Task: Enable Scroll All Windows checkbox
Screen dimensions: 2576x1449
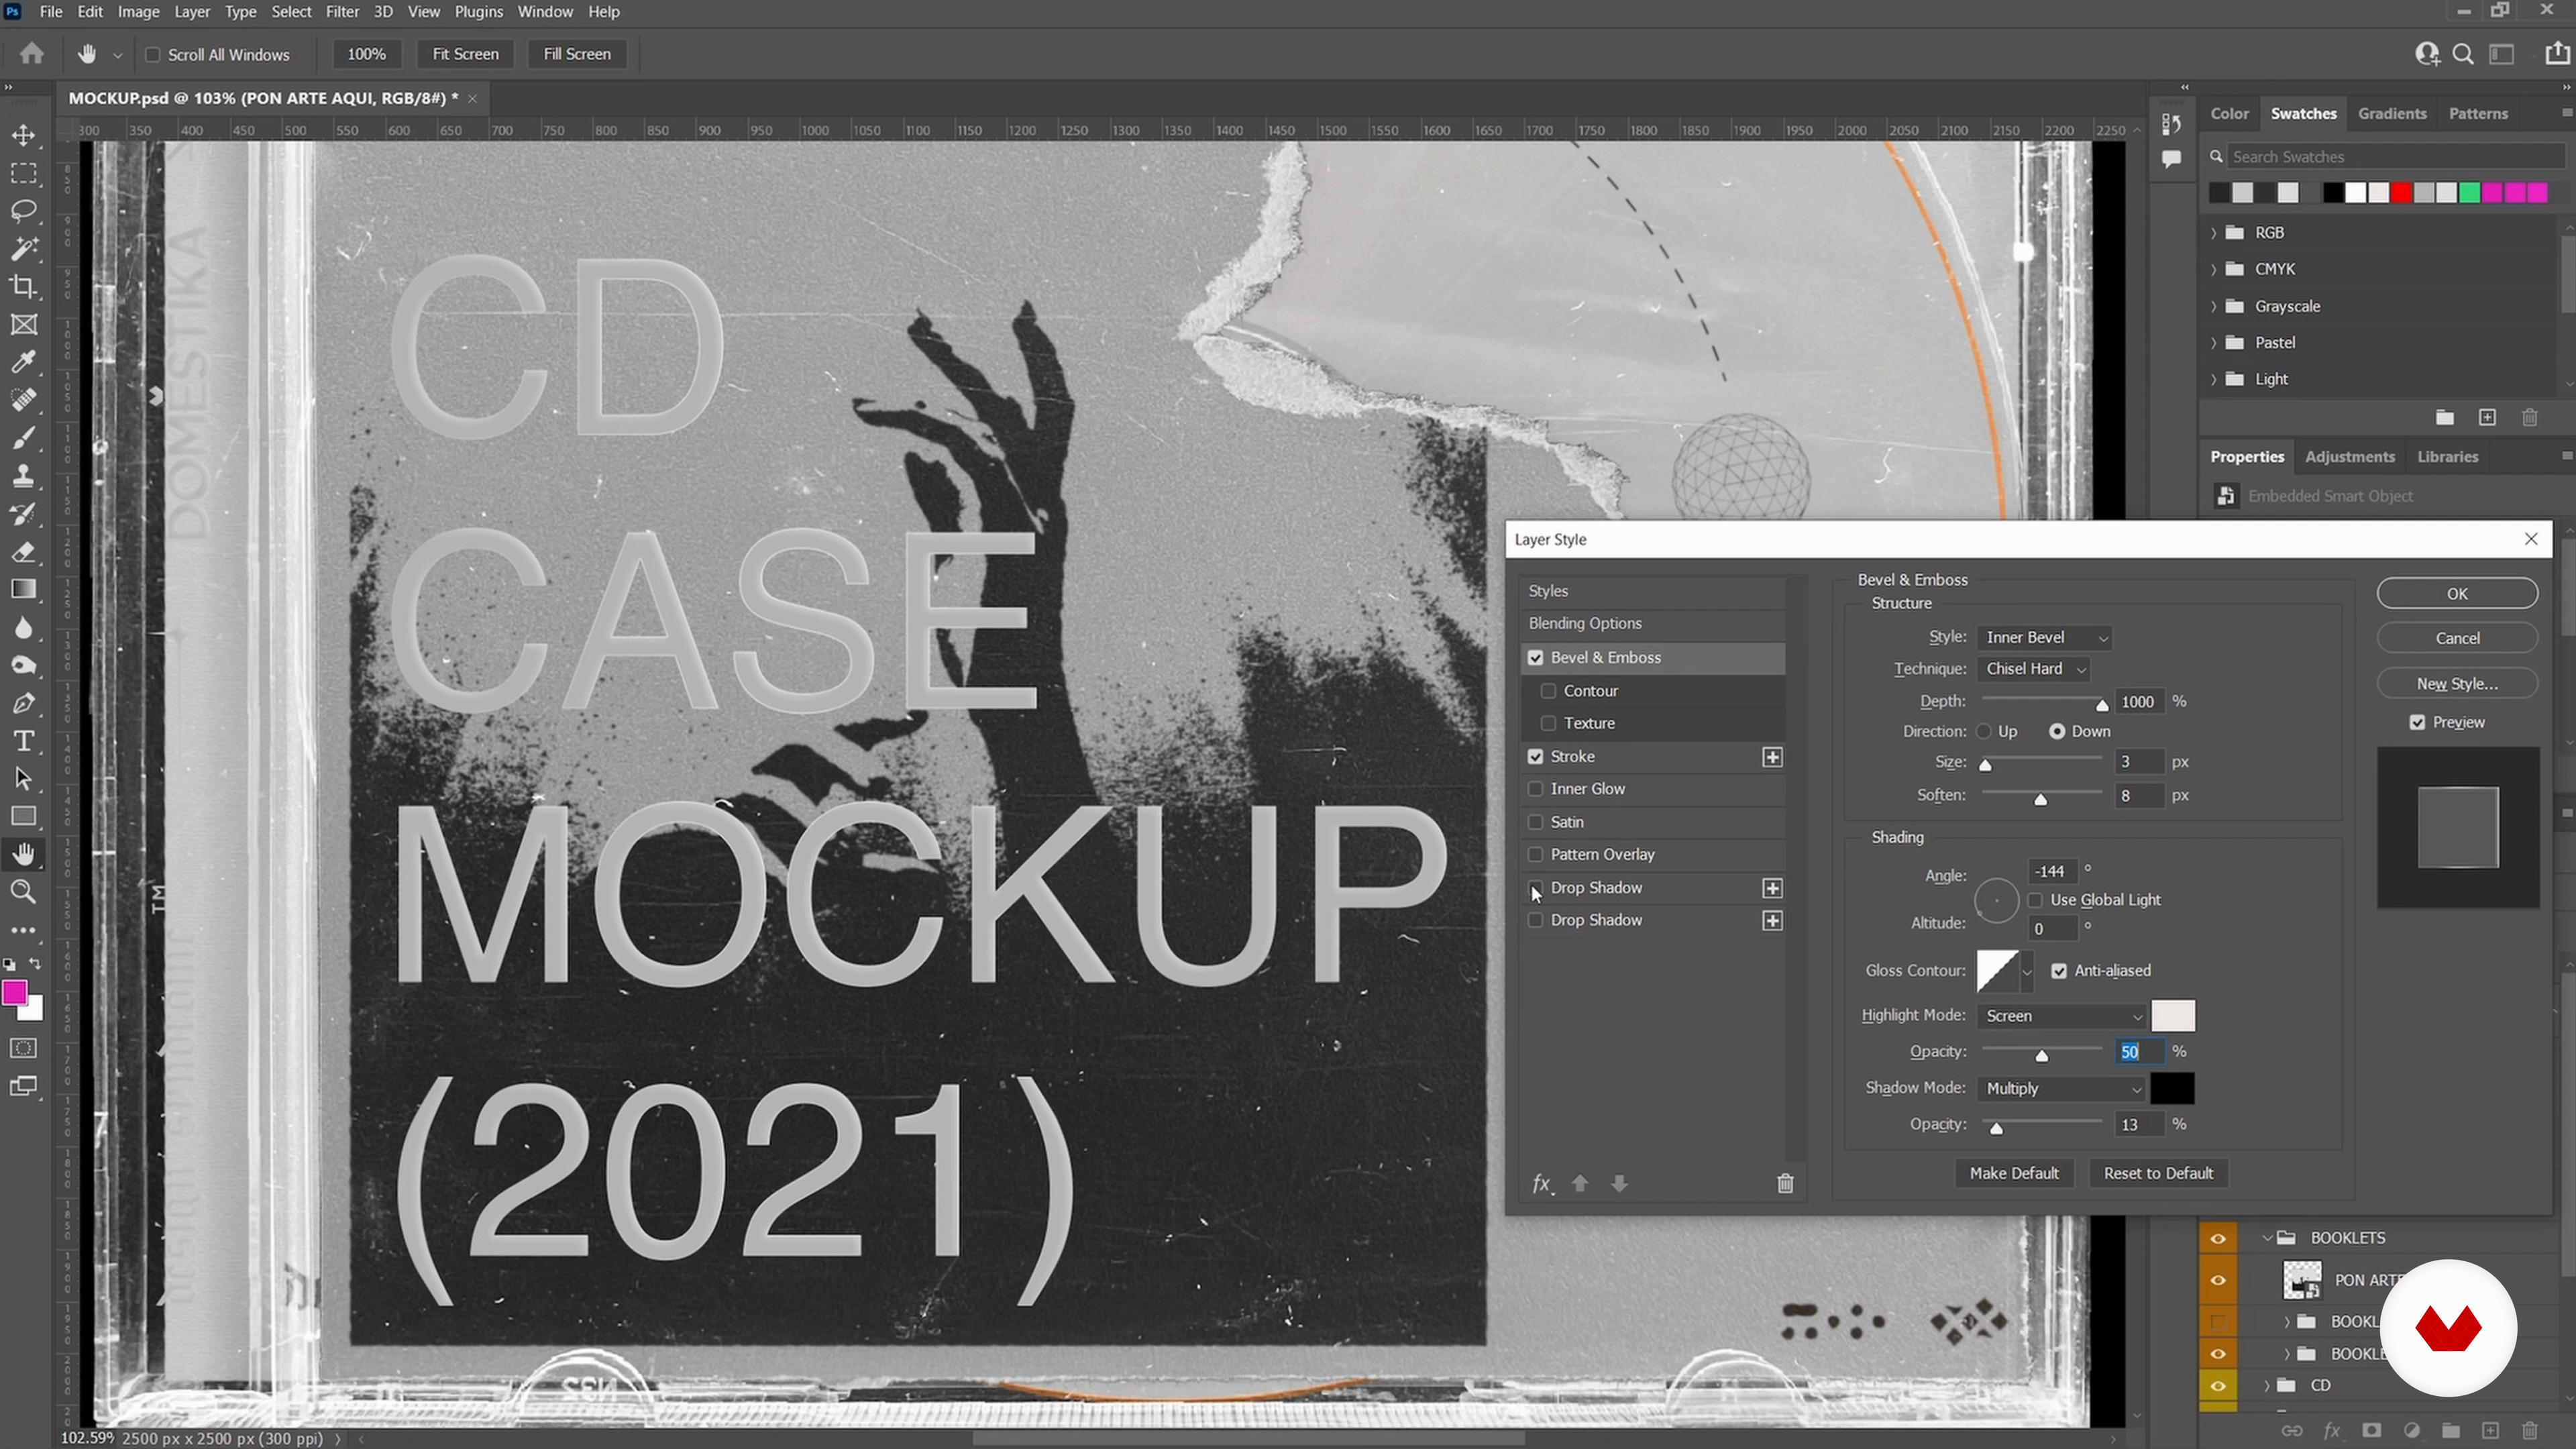Action: (x=152, y=55)
